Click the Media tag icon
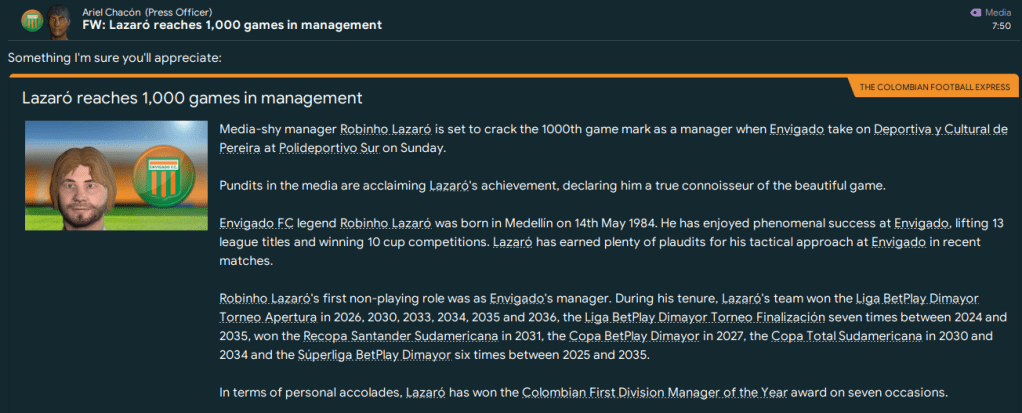 pos(976,11)
